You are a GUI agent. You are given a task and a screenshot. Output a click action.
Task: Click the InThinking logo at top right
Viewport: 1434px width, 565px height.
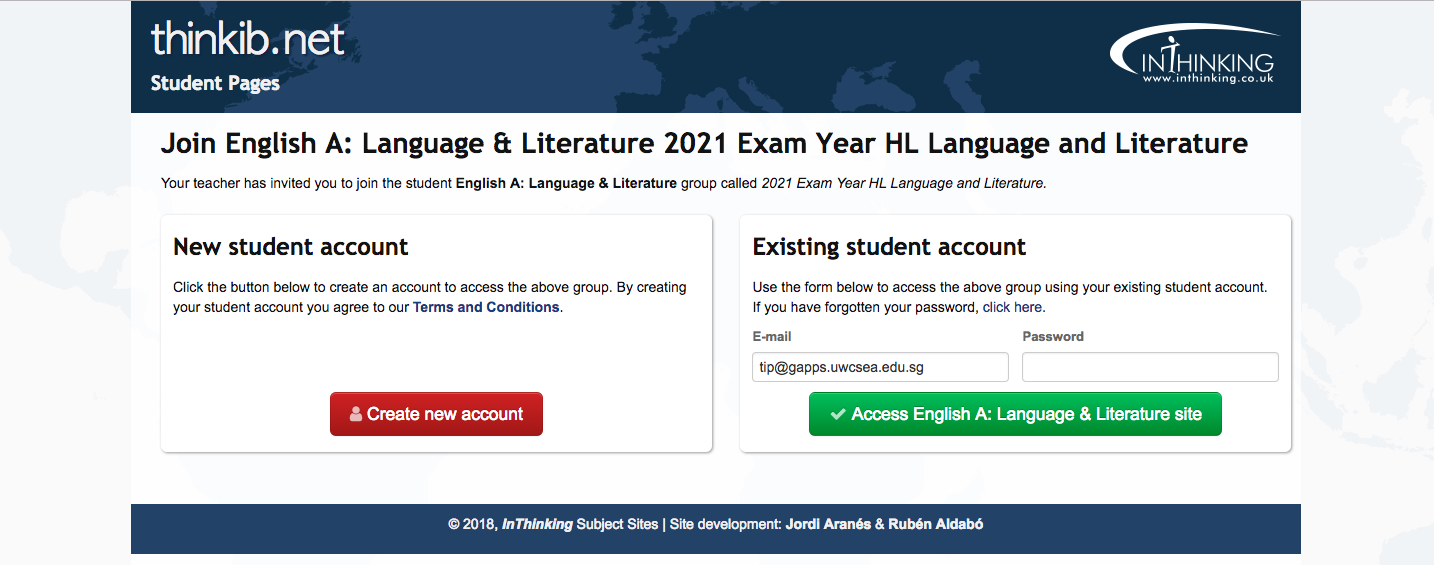tap(1194, 55)
